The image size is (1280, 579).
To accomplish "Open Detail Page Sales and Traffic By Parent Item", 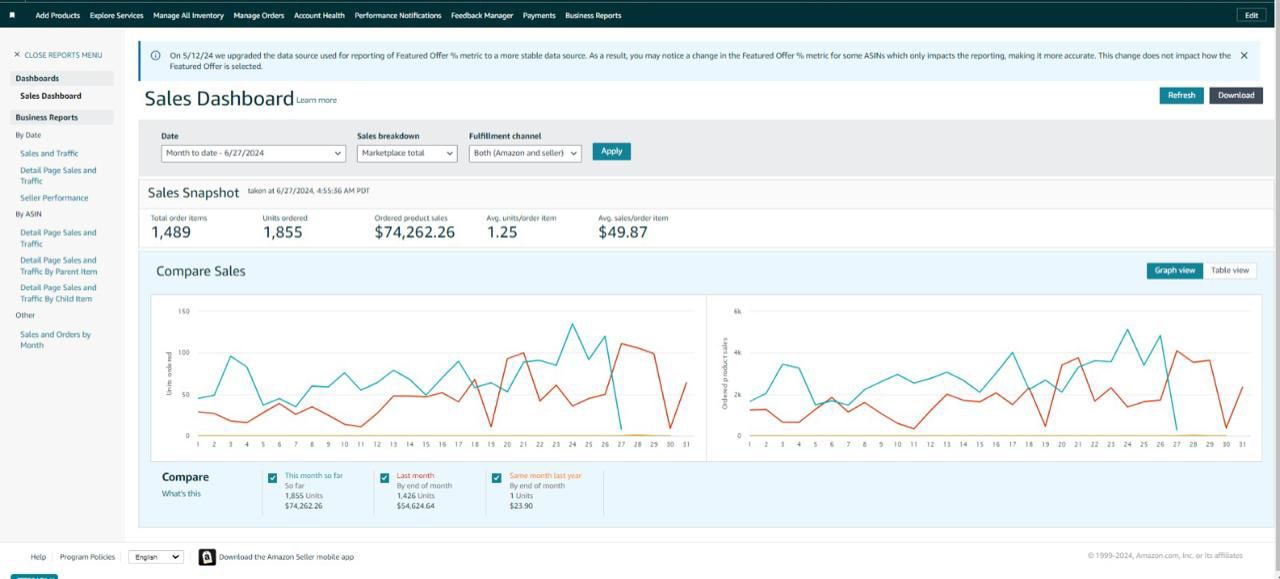I will pos(59,266).
